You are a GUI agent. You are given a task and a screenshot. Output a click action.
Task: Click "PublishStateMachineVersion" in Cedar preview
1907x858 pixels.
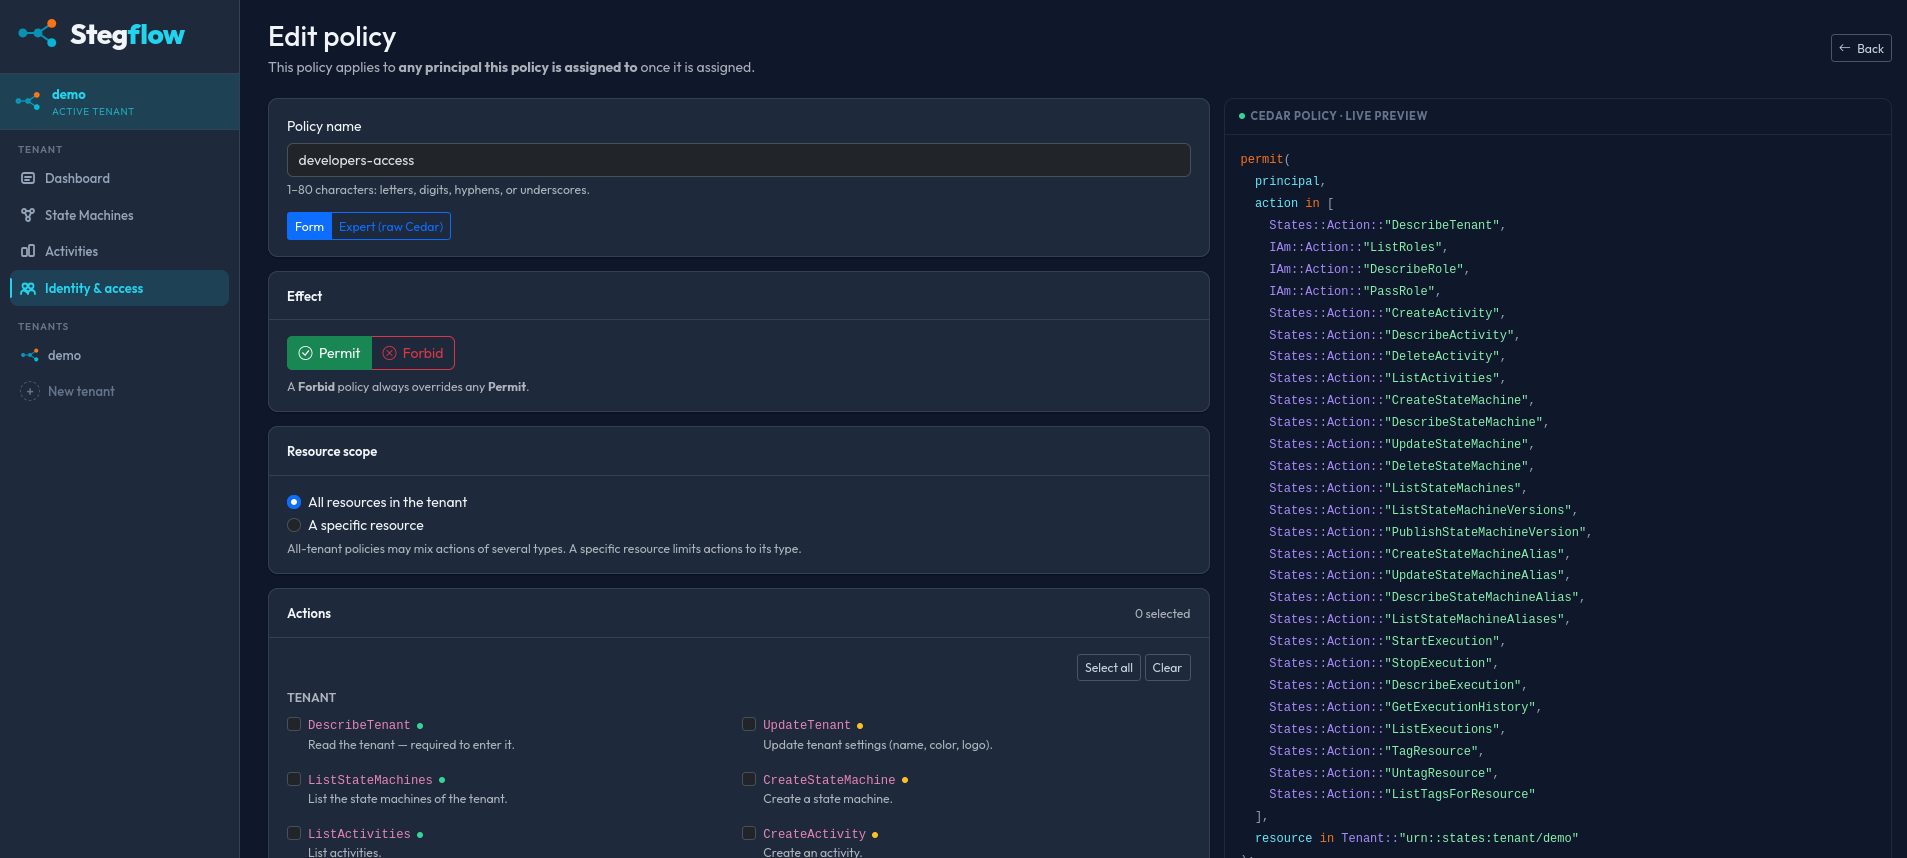pos(1430,532)
